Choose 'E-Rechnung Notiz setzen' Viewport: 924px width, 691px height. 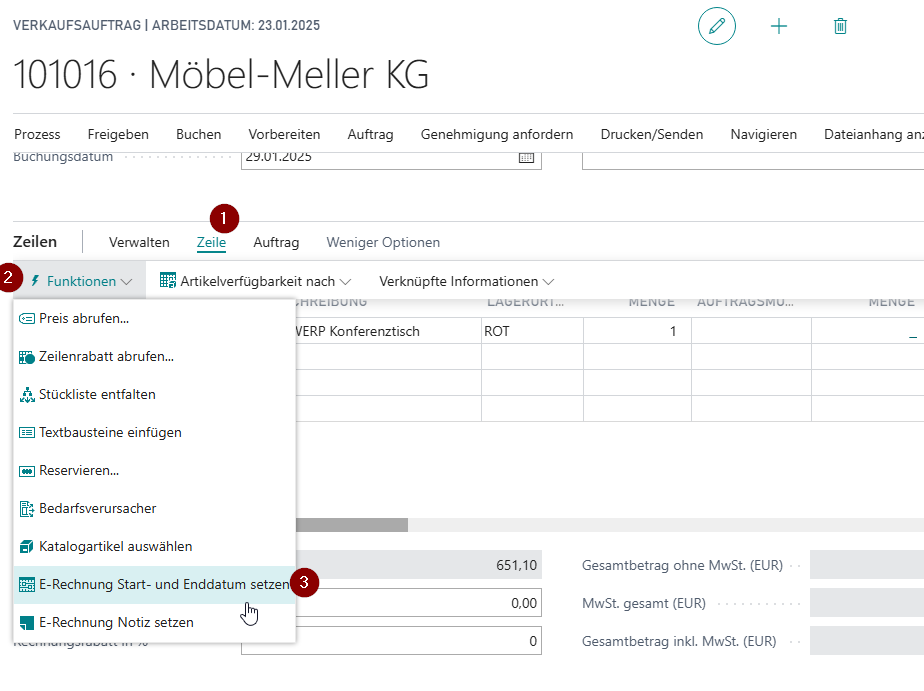click(116, 622)
